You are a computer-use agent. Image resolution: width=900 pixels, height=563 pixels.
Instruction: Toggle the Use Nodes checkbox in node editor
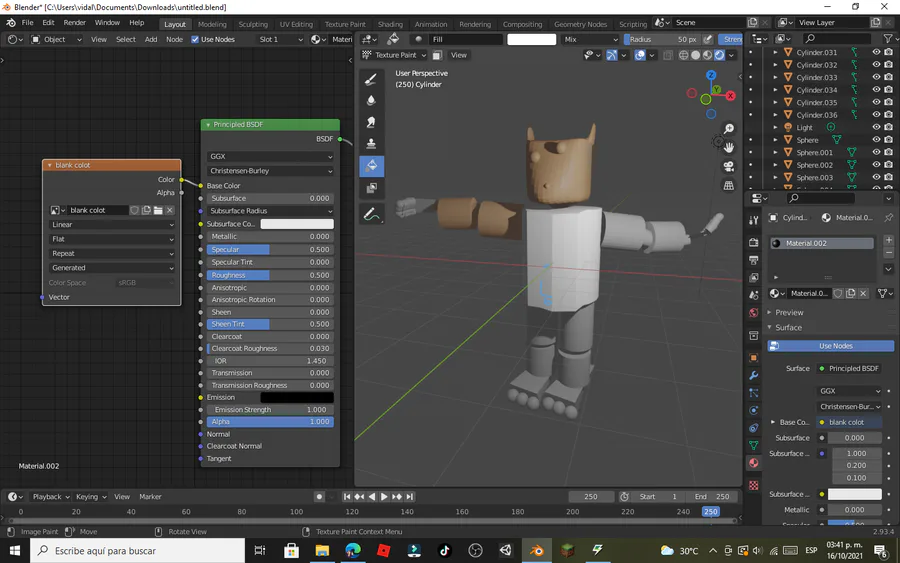click(x=195, y=39)
